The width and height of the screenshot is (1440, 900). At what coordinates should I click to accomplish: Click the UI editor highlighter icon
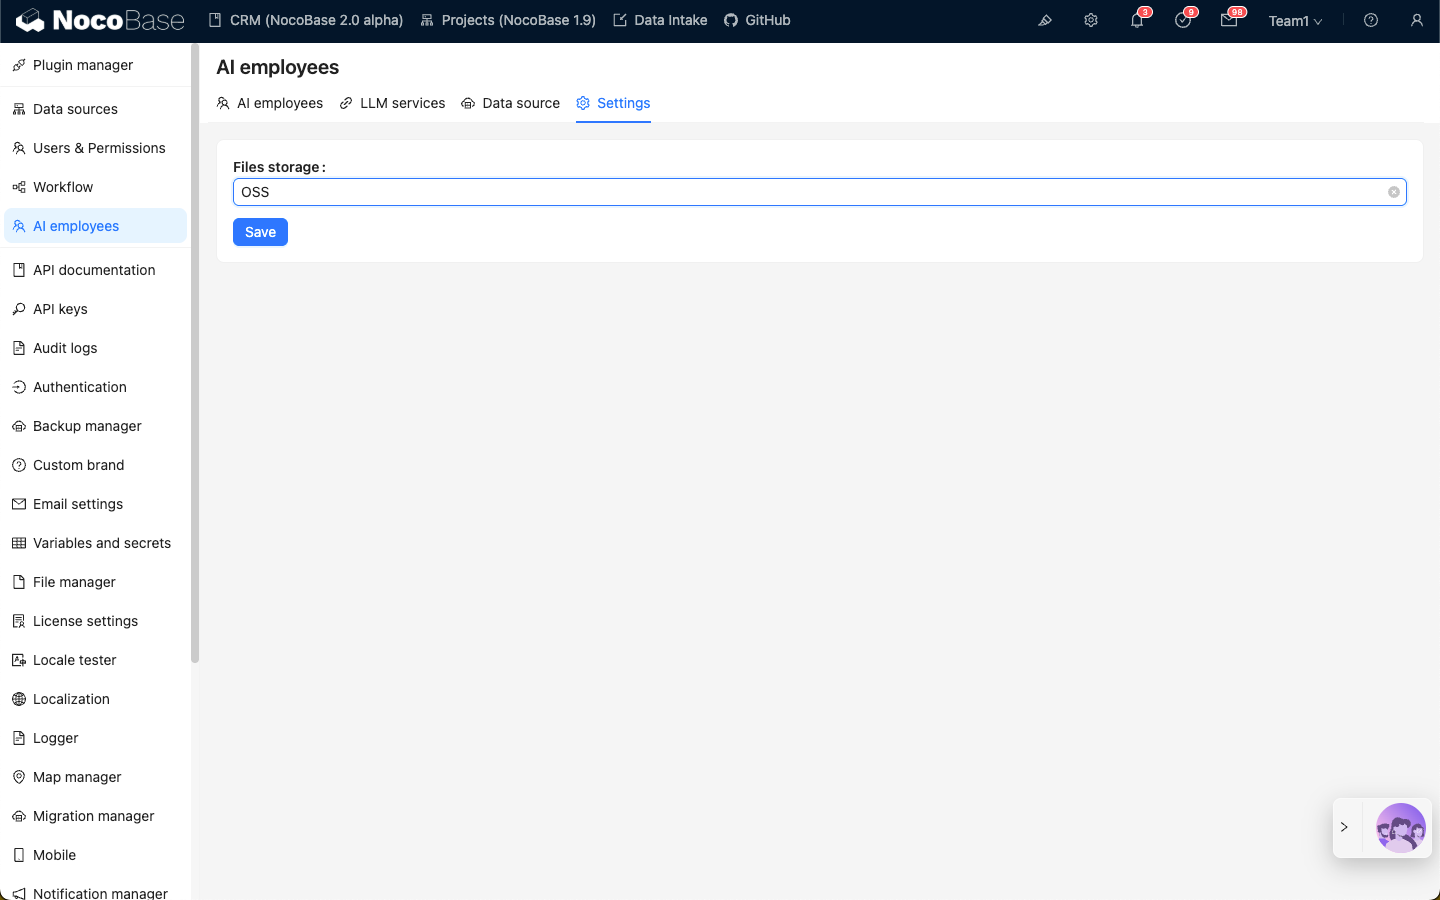coord(1045,20)
